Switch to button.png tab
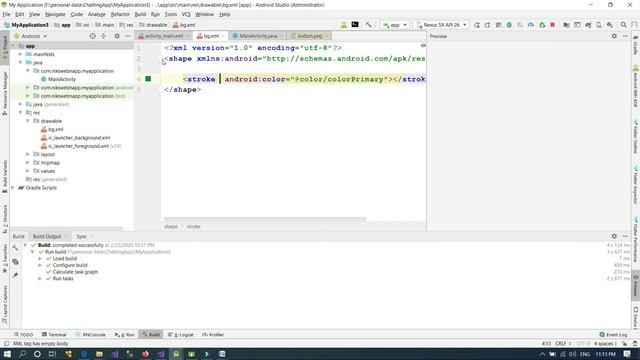The image size is (640, 360). coord(309,36)
